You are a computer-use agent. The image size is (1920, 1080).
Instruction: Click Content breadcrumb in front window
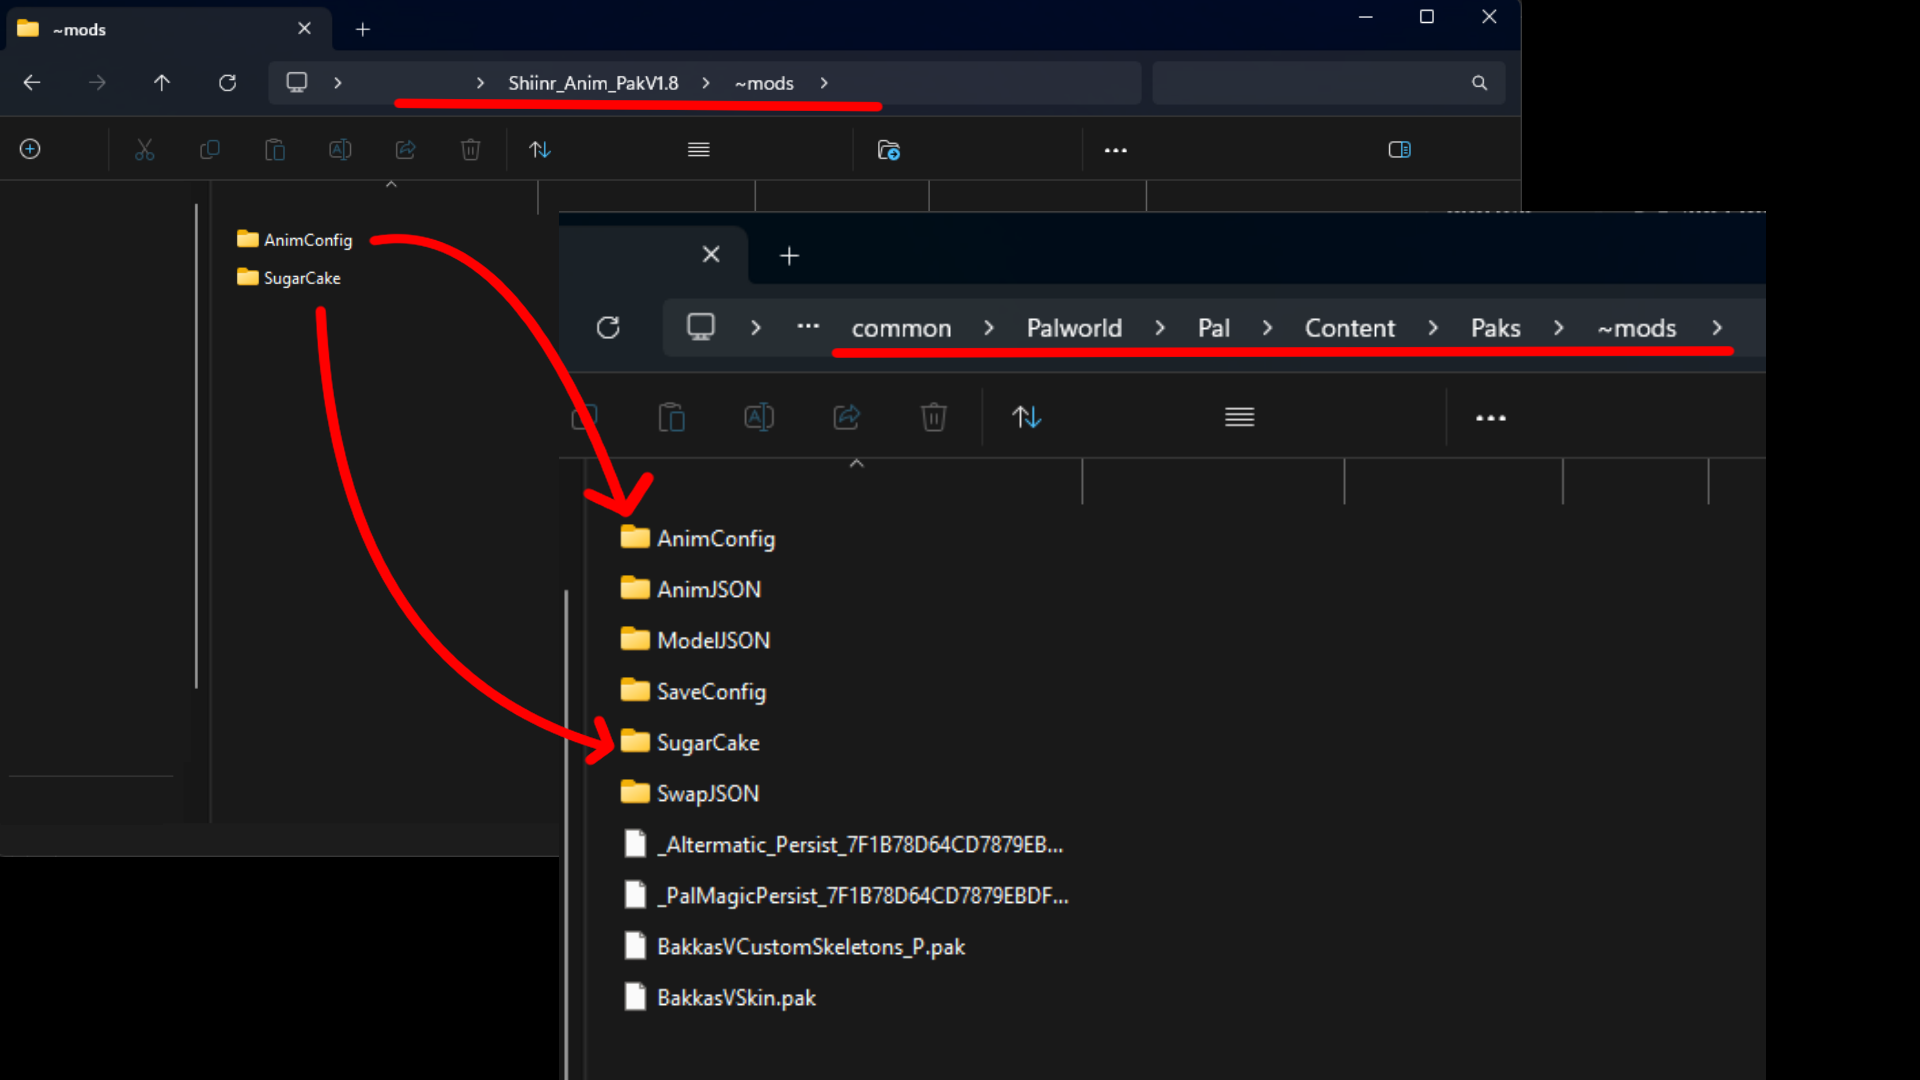click(1349, 328)
